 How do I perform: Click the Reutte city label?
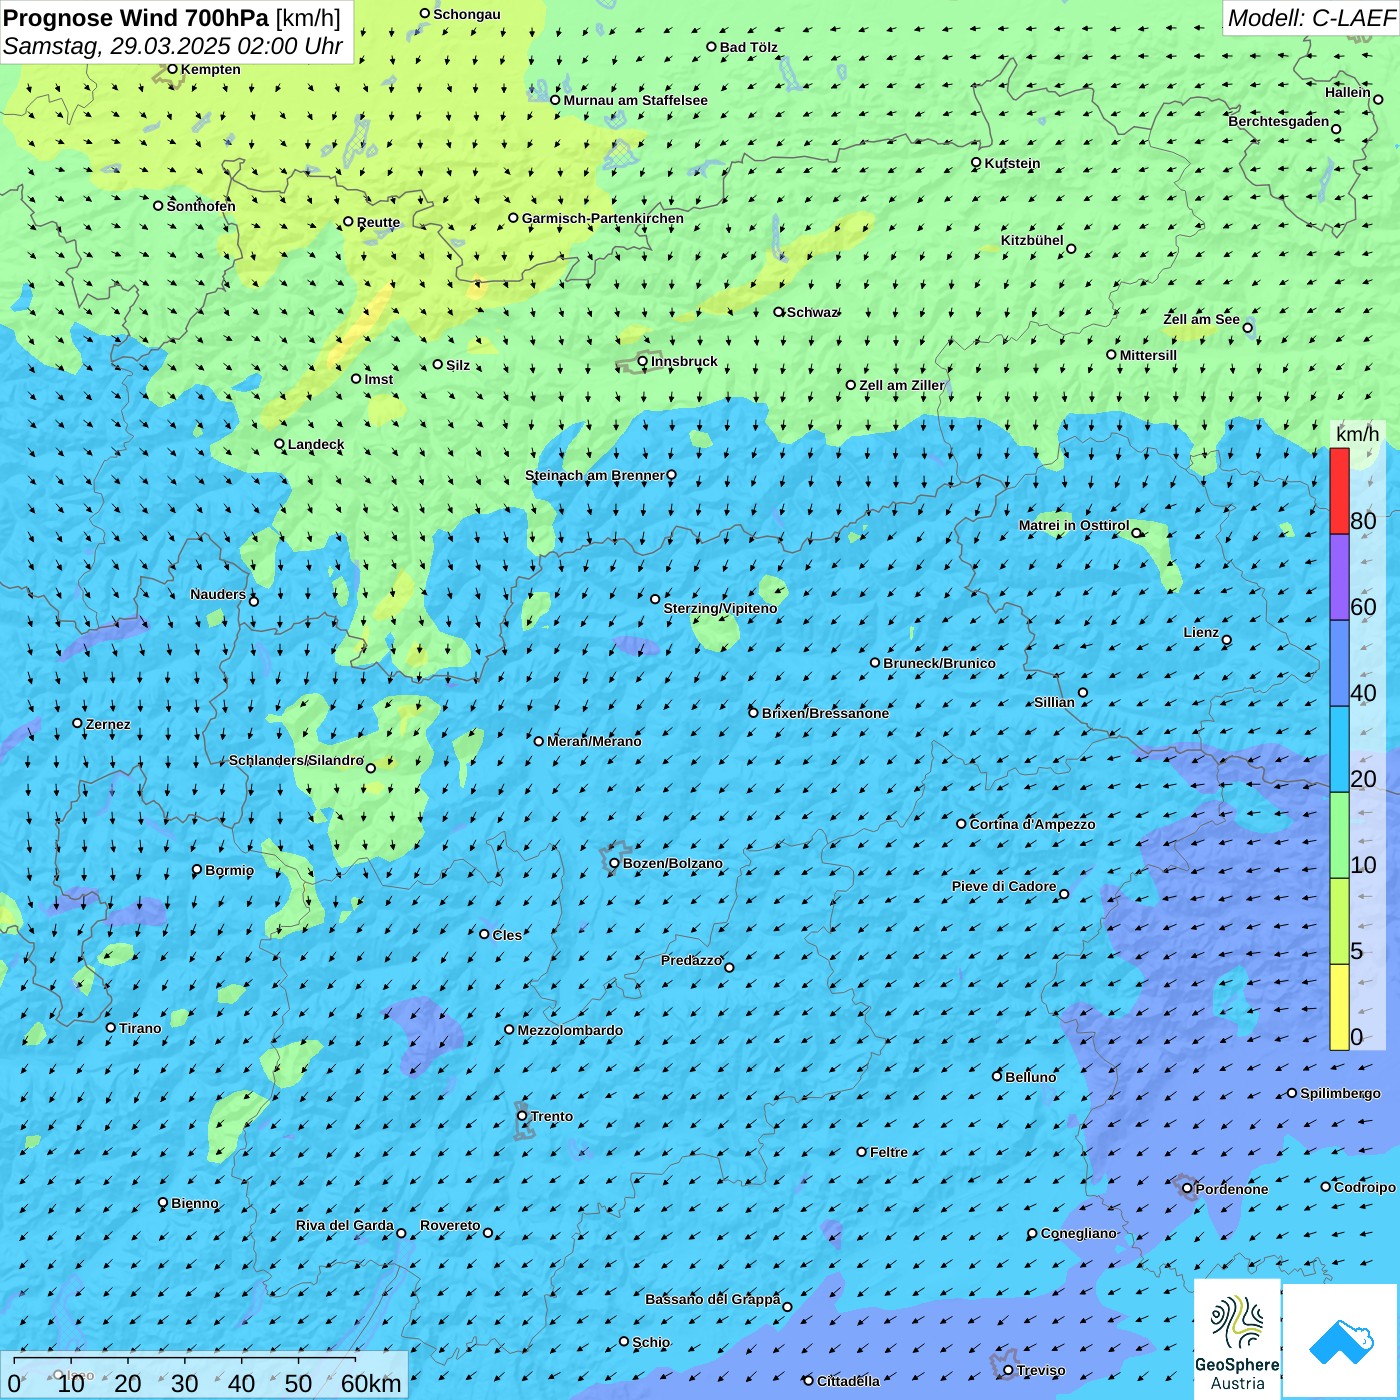coord(378,222)
